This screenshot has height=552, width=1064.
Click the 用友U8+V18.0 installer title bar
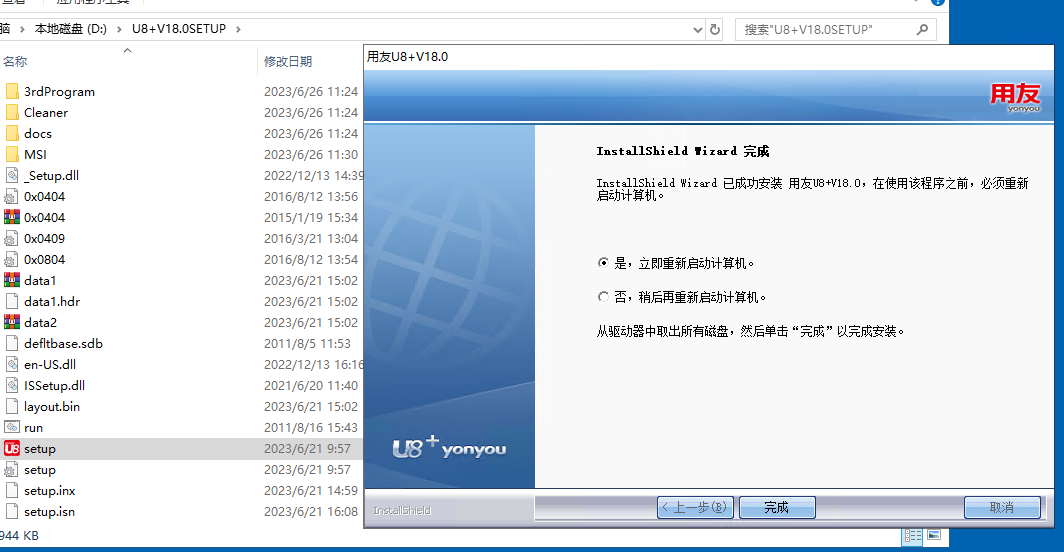[x=709, y=57]
